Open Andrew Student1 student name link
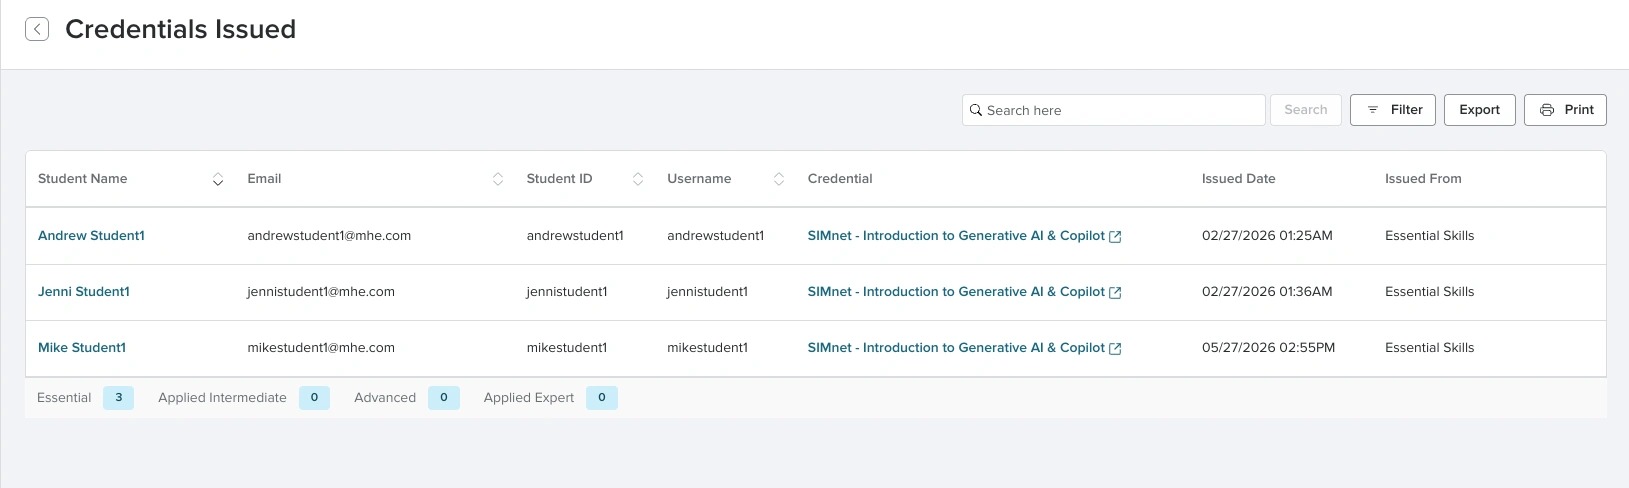The height and width of the screenshot is (488, 1629). click(x=91, y=236)
